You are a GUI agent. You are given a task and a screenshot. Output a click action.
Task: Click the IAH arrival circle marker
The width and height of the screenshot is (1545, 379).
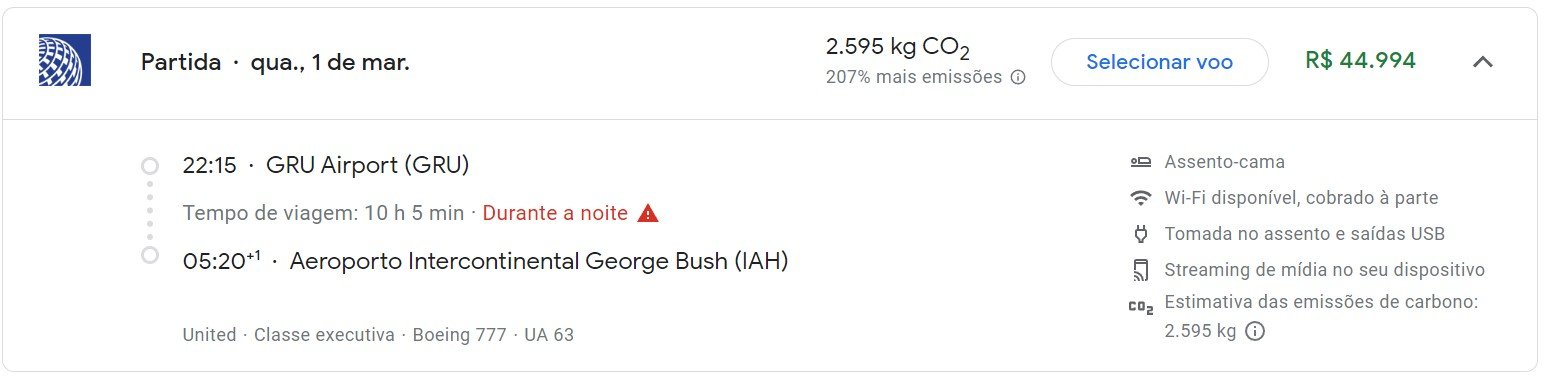tap(150, 255)
